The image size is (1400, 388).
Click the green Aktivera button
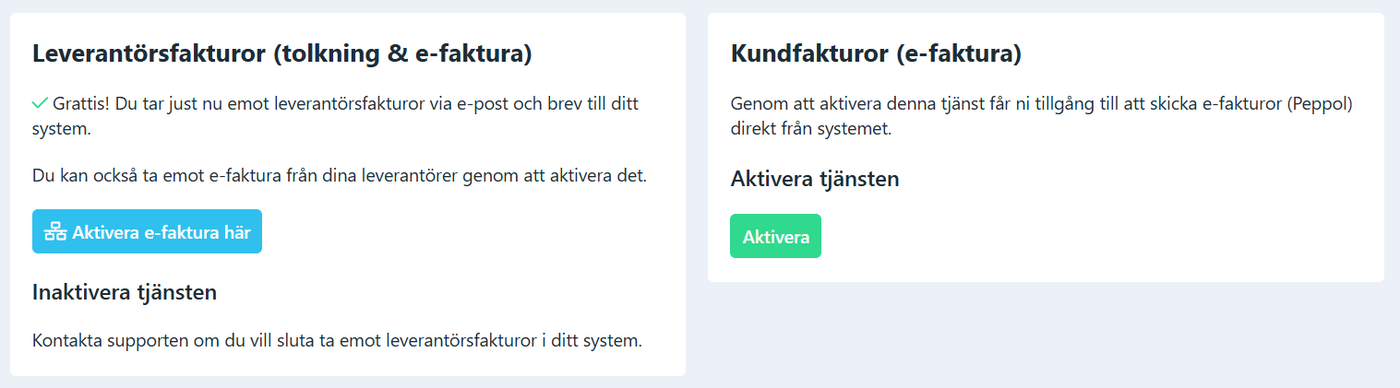(776, 236)
